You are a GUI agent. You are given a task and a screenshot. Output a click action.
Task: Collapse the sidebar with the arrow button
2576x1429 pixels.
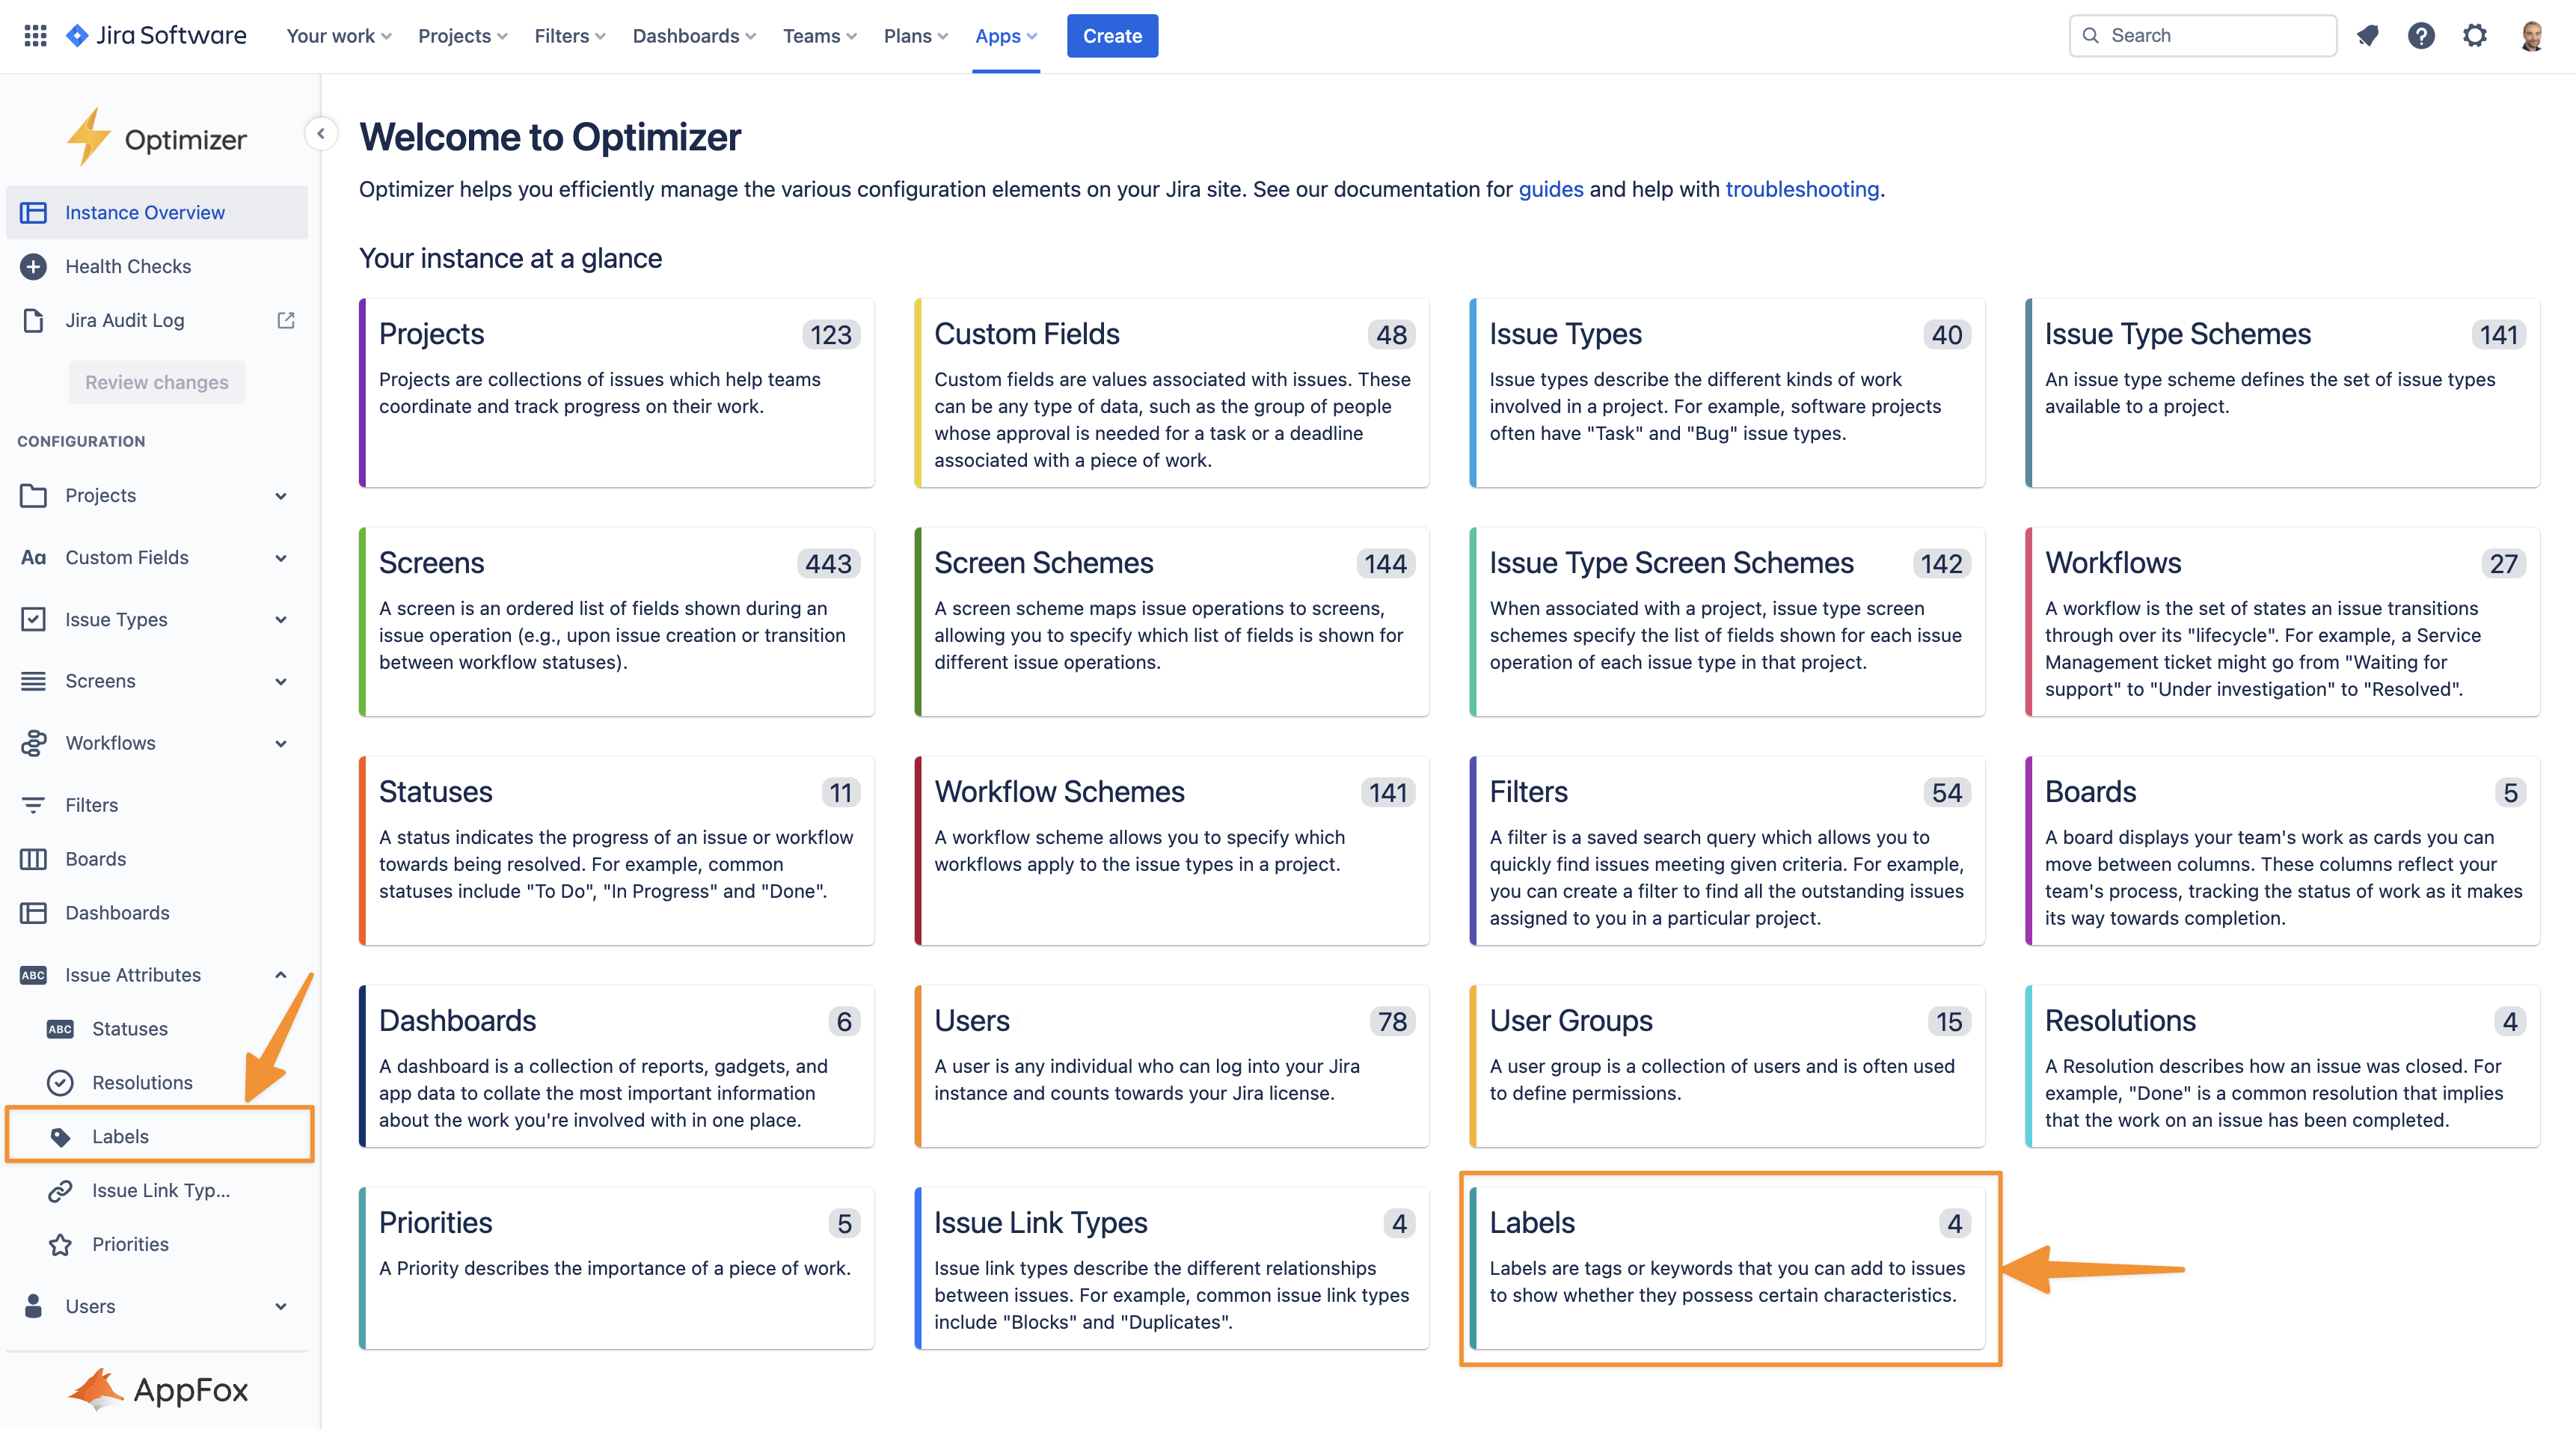pyautogui.click(x=321, y=133)
